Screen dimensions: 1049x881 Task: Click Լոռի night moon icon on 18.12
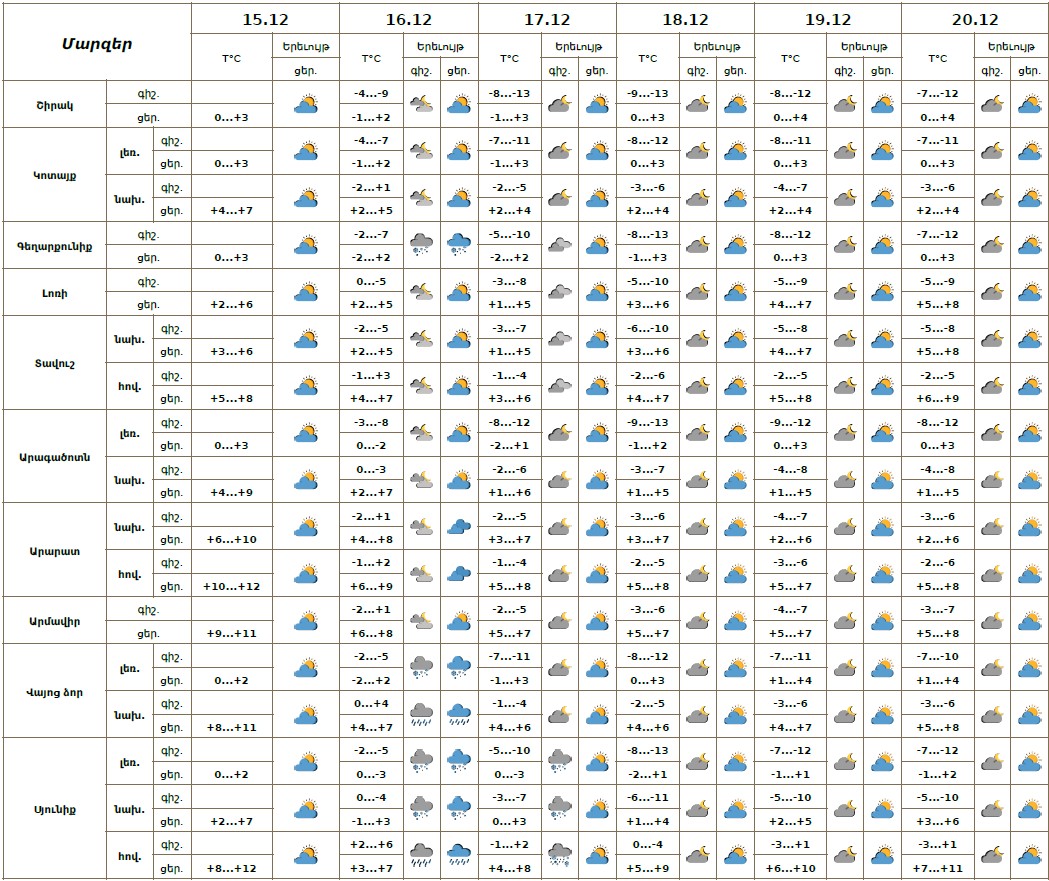coord(698,292)
